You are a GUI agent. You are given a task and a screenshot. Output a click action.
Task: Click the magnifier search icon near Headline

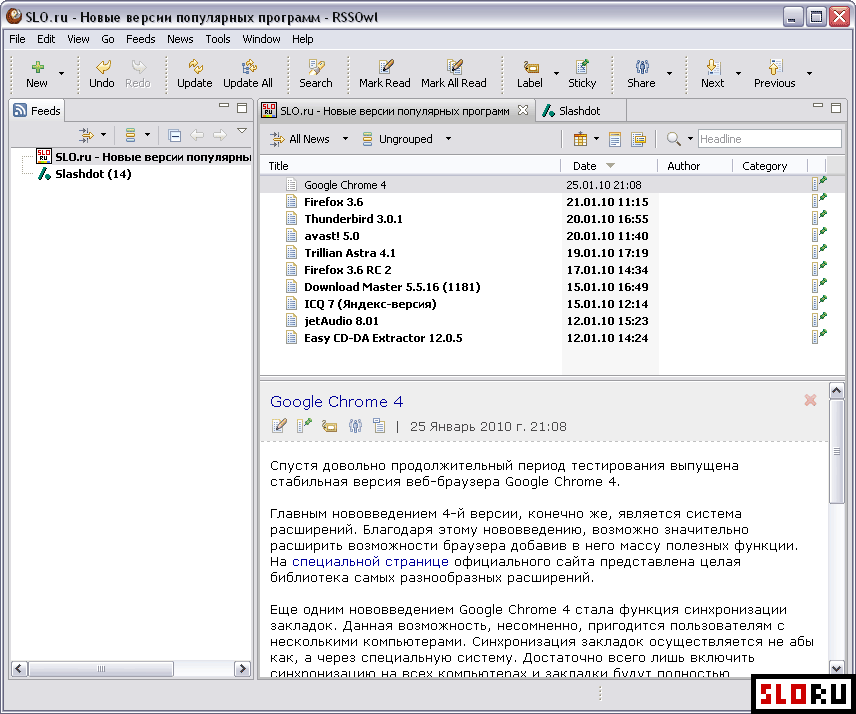click(x=674, y=139)
